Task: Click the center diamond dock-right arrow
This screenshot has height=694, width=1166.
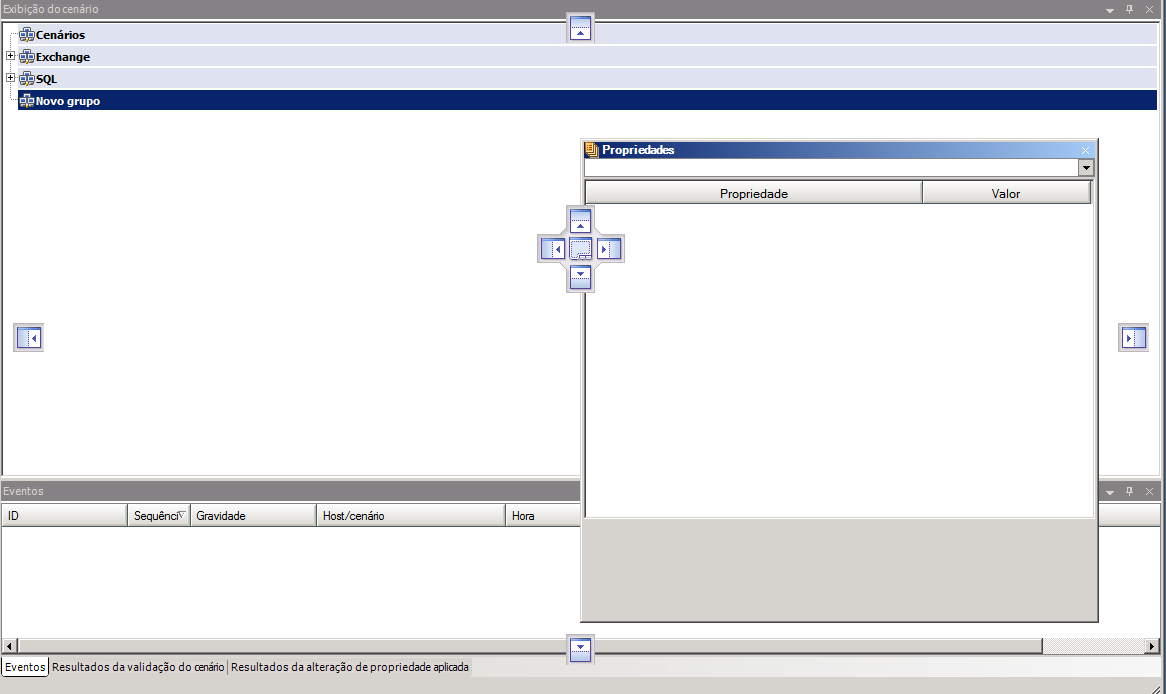Action: 609,249
